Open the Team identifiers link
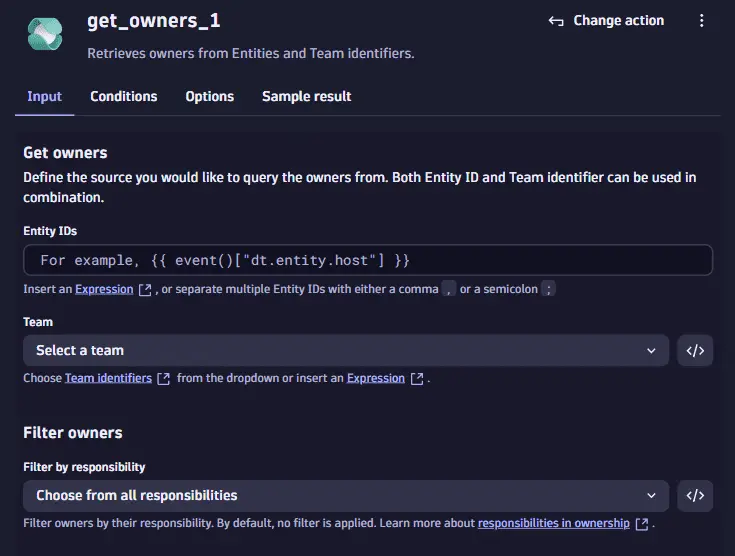This screenshot has width=735, height=556. [x=108, y=379]
